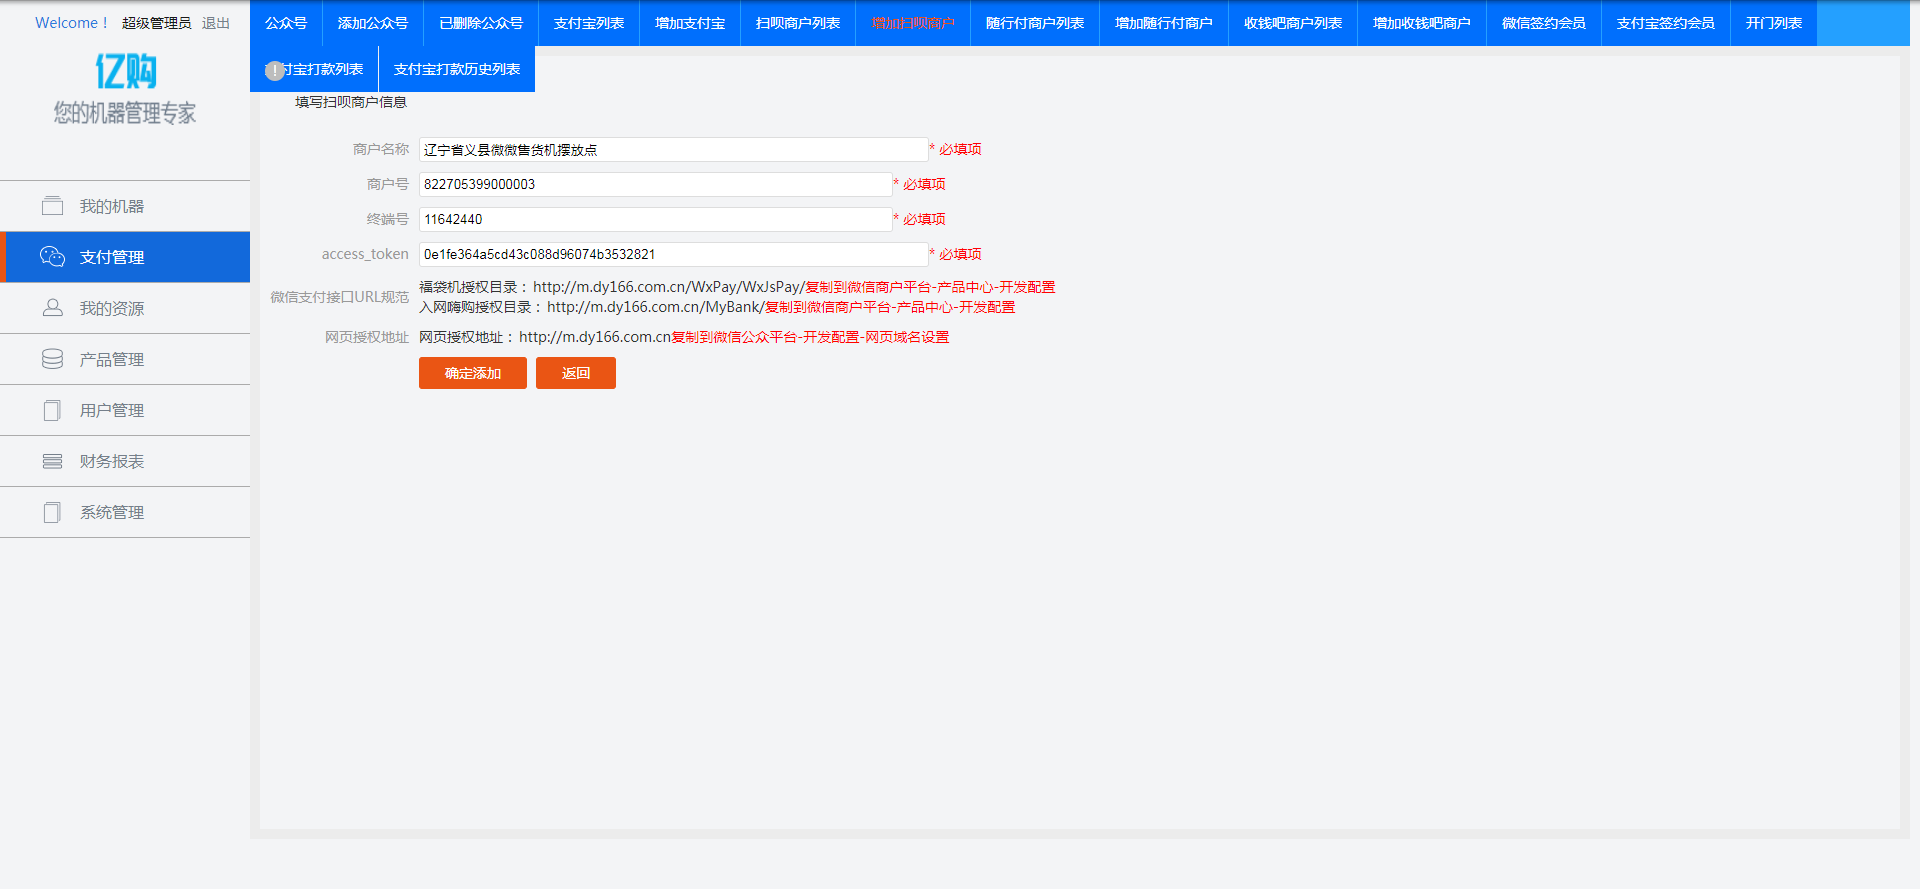
Task: Click the orange 返回 button
Action: coord(575,373)
